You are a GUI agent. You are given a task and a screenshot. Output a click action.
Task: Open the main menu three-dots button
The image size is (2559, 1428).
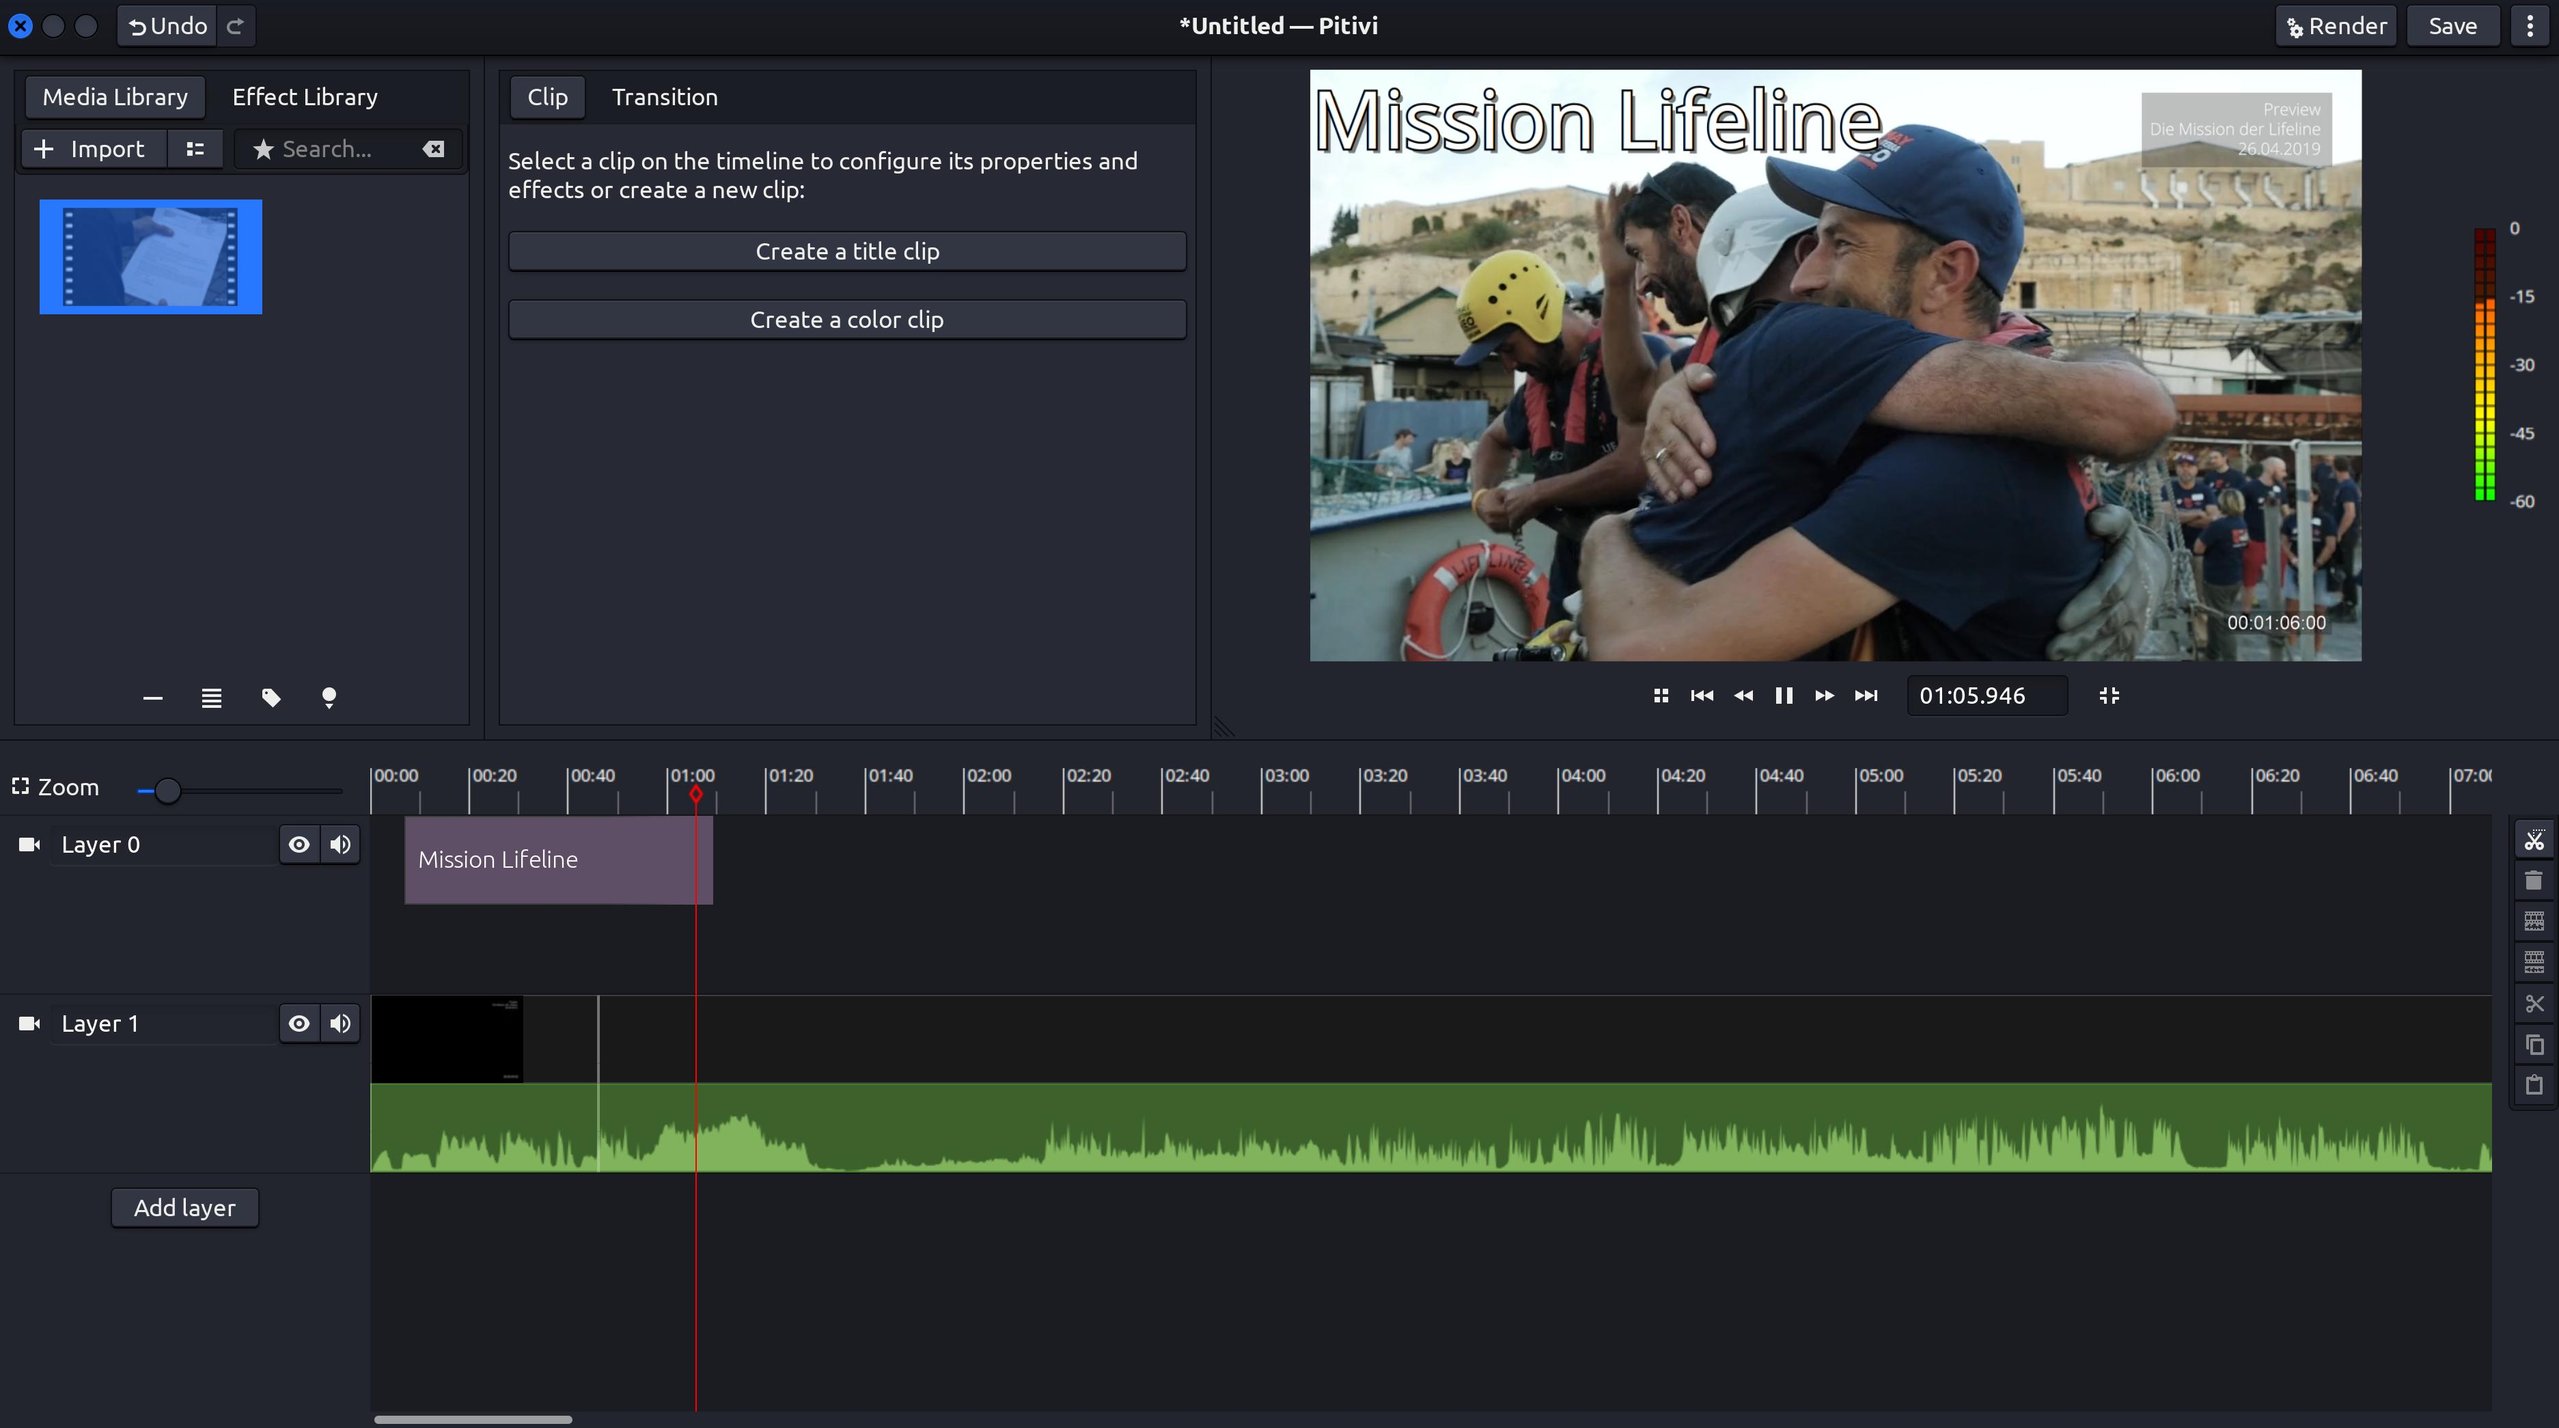coord(2530,26)
